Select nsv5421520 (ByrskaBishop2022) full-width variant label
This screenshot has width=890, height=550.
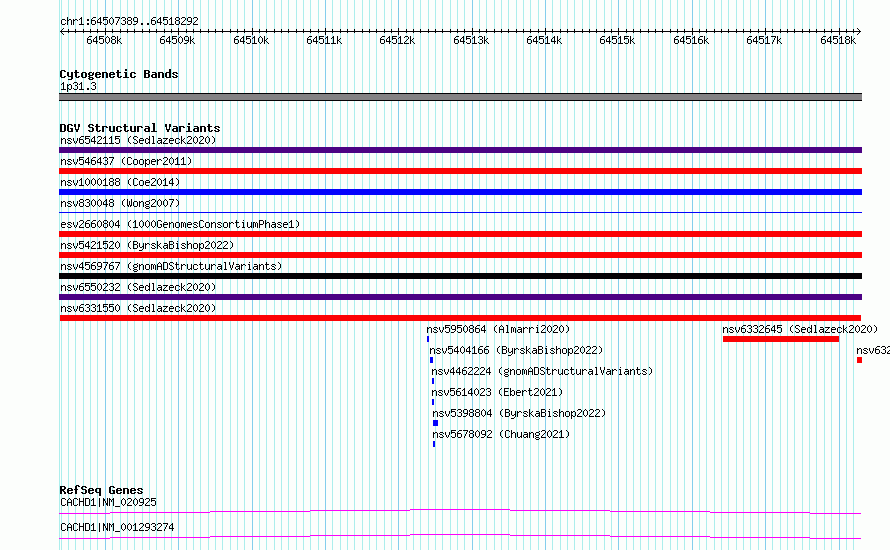point(147,245)
